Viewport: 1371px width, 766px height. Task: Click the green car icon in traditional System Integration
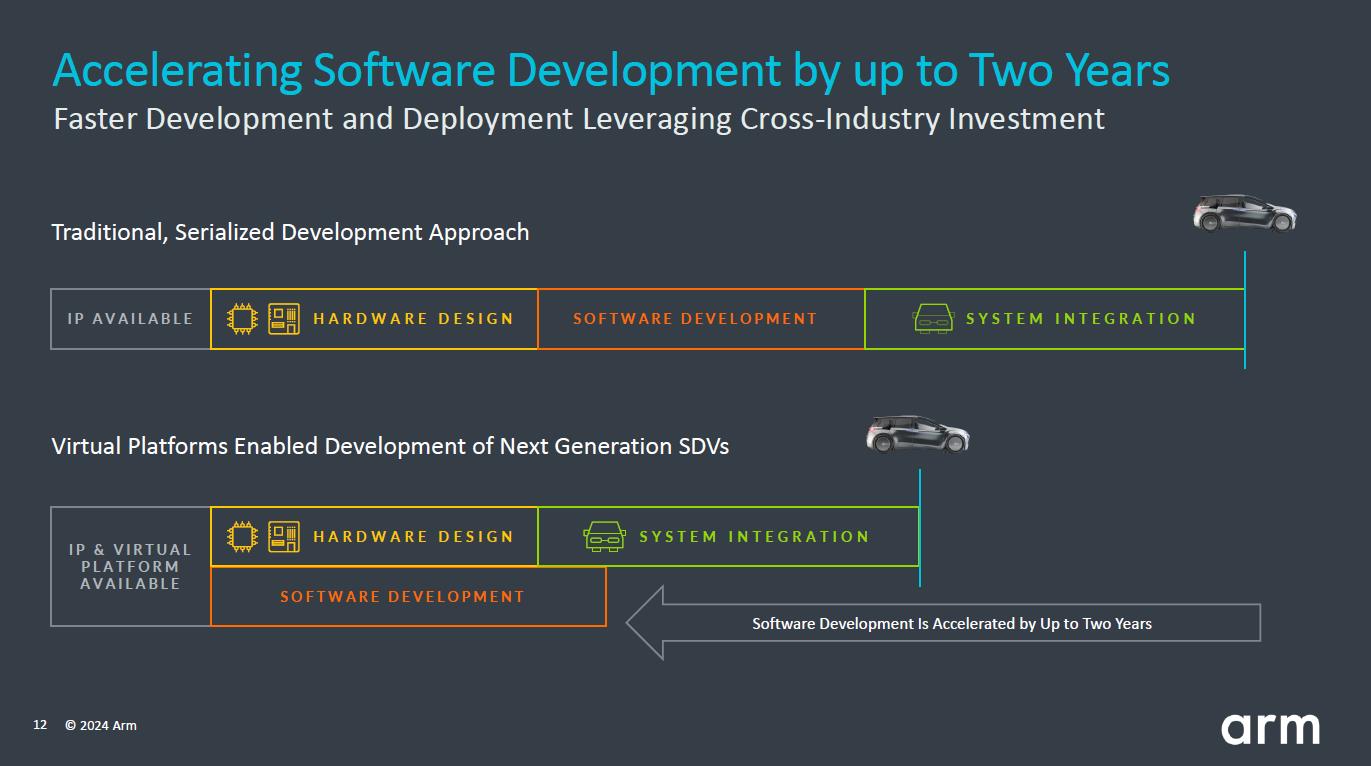[x=933, y=319]
